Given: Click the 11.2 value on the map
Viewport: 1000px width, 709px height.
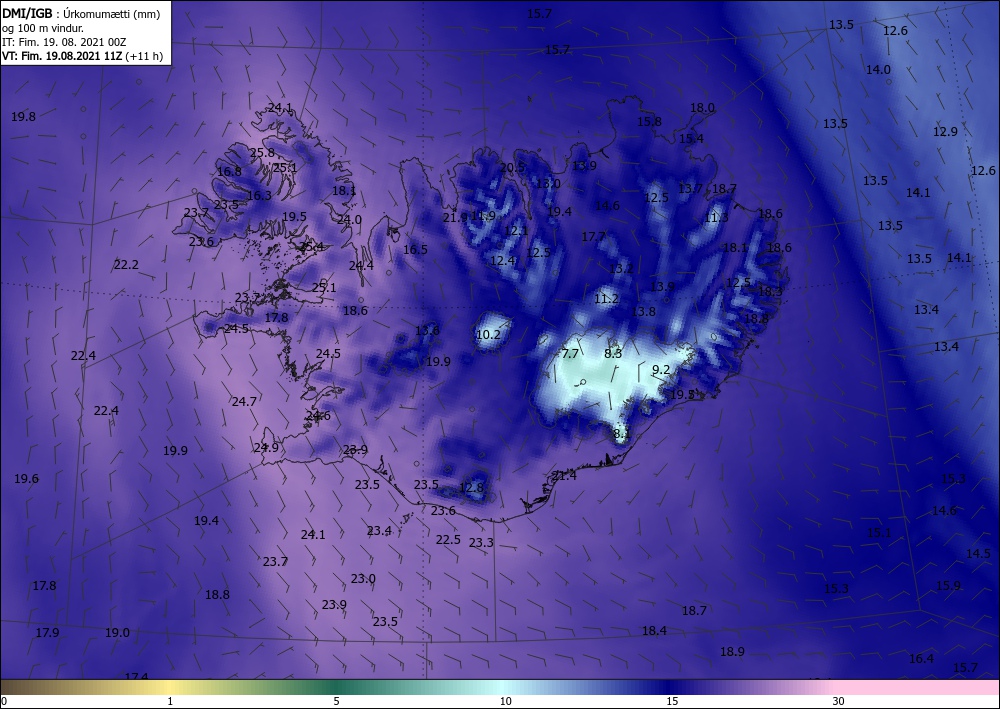Looking at the screenshot, I should [607, 298].
